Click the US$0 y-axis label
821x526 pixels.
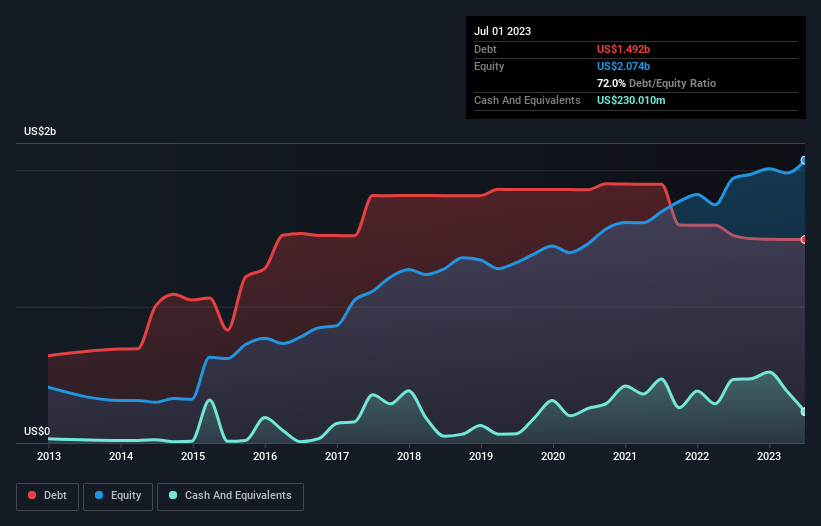pyautogui.click(x=37, y=431)
